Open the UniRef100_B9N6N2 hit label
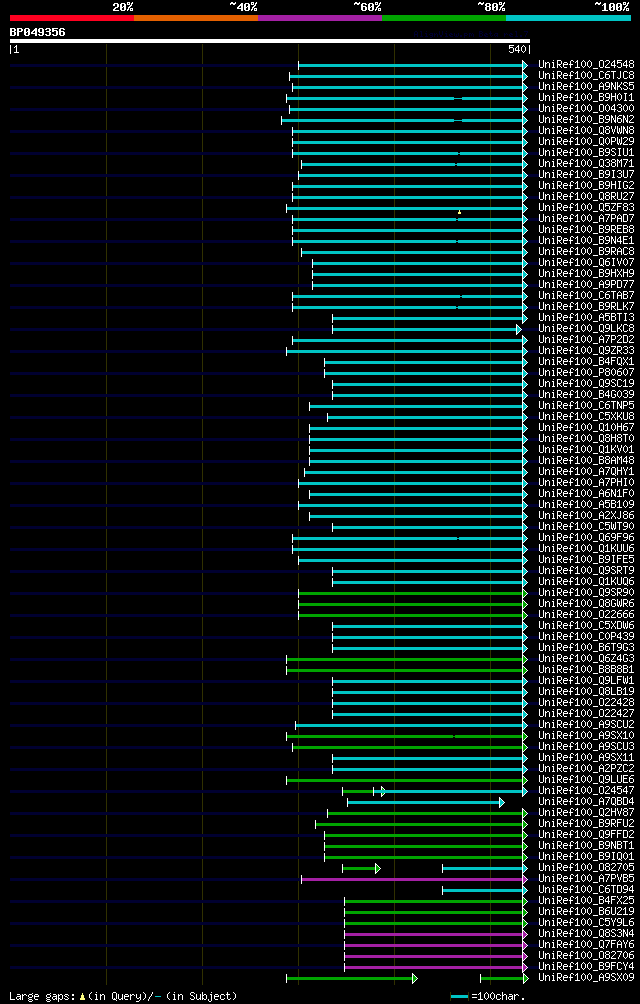640x1004 pixels. click(586, 119)
